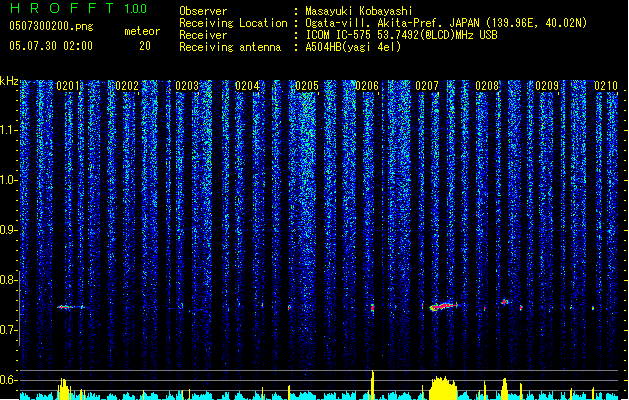Image resolution: width=629 pixels, height=400 pixels.
Task: Click the HROFFT title text
Action: click(62, 8)
